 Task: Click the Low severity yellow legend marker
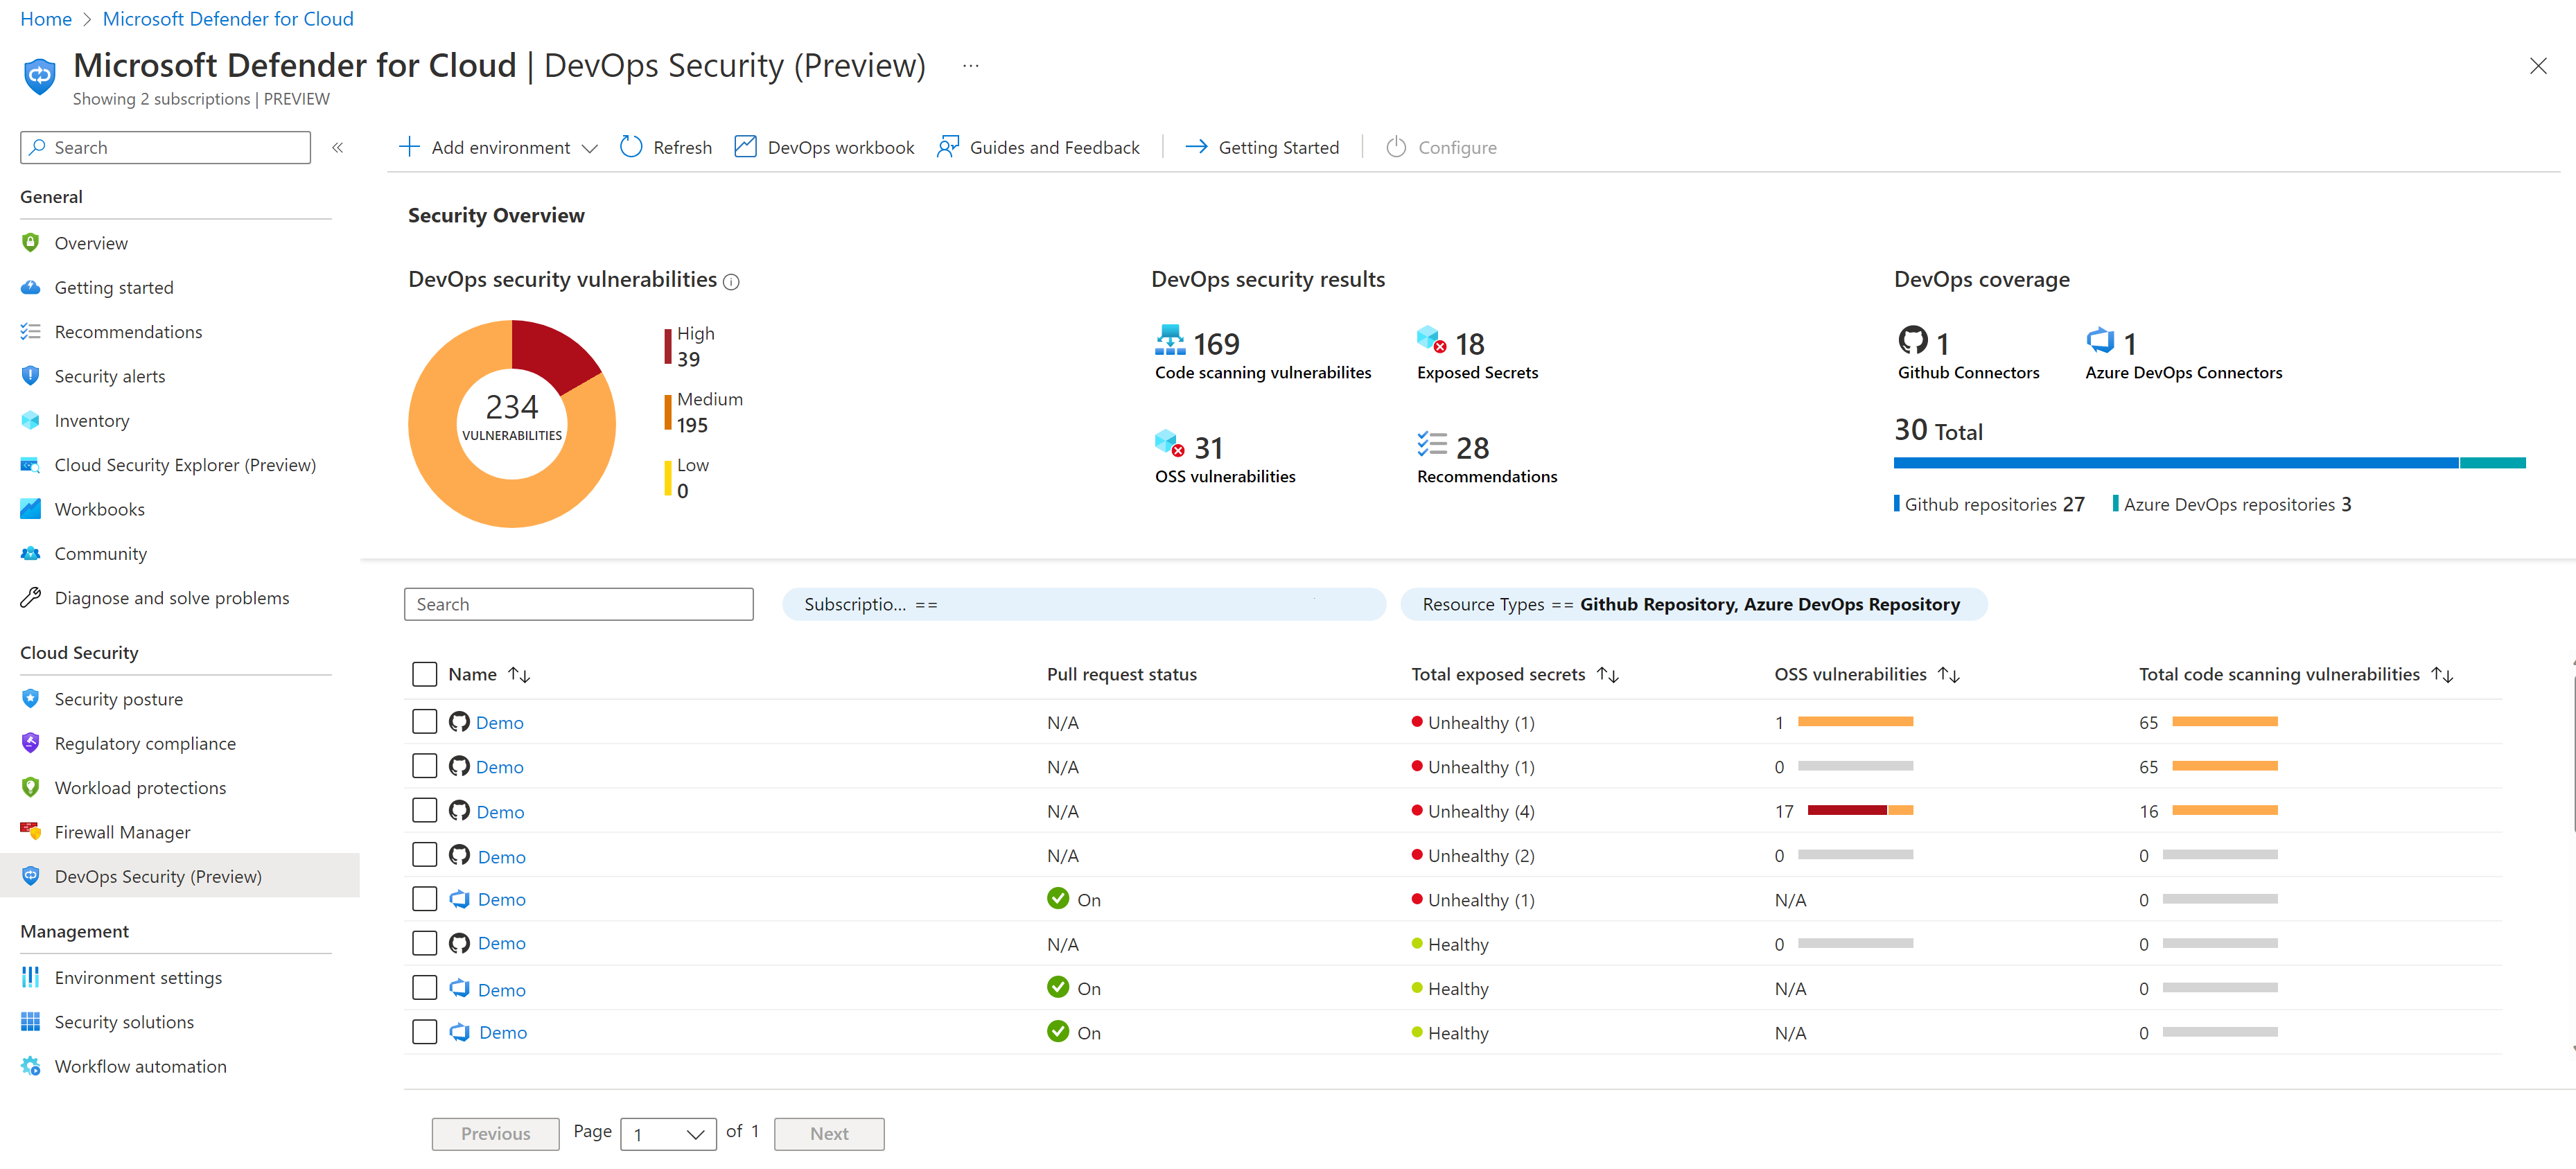pos(668,478)
